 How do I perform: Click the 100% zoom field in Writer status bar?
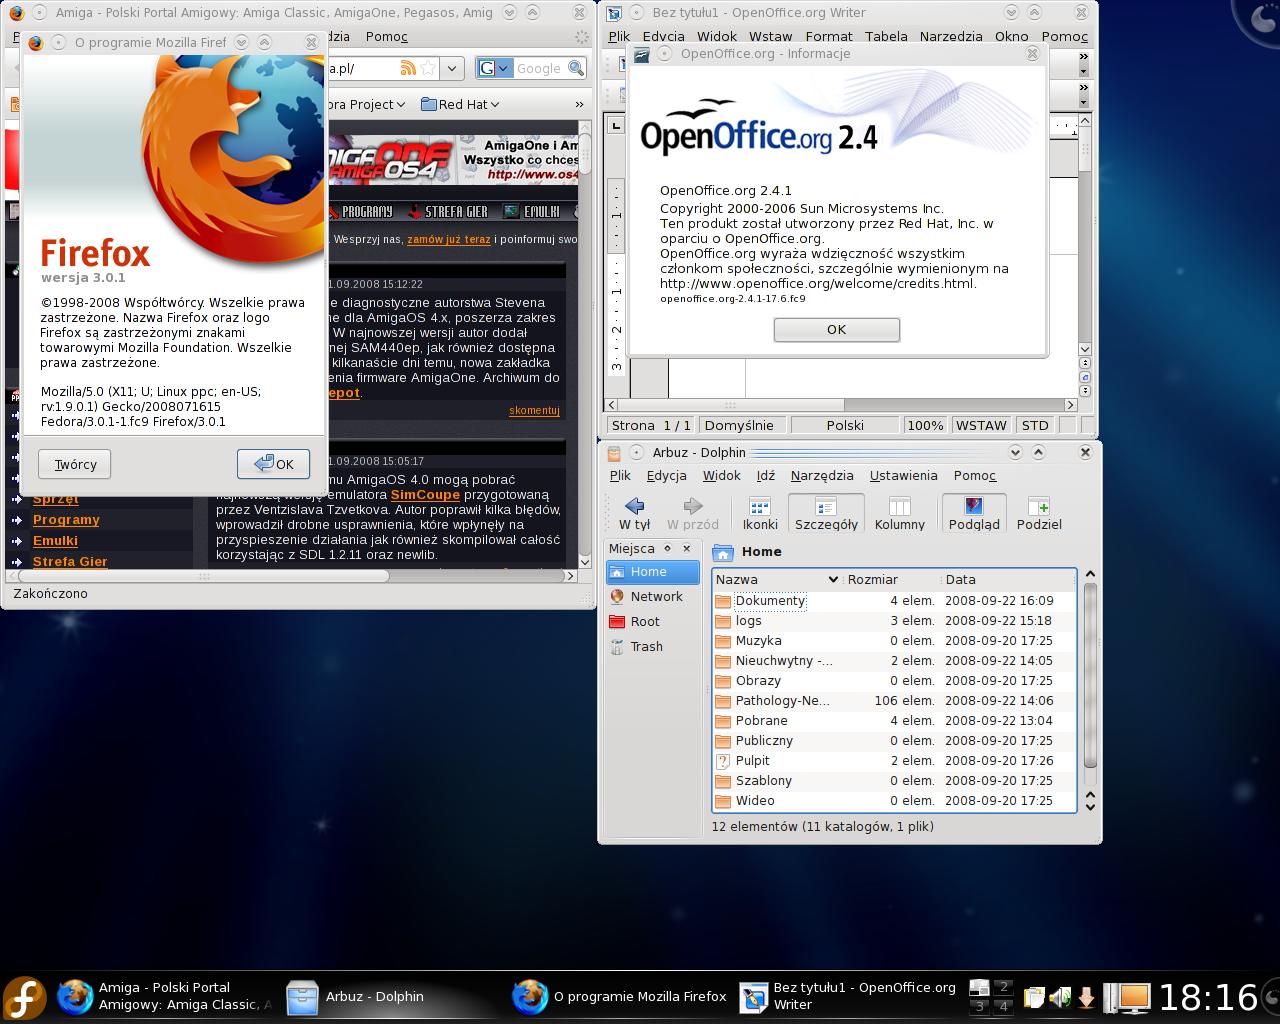(x=925, y=425)
